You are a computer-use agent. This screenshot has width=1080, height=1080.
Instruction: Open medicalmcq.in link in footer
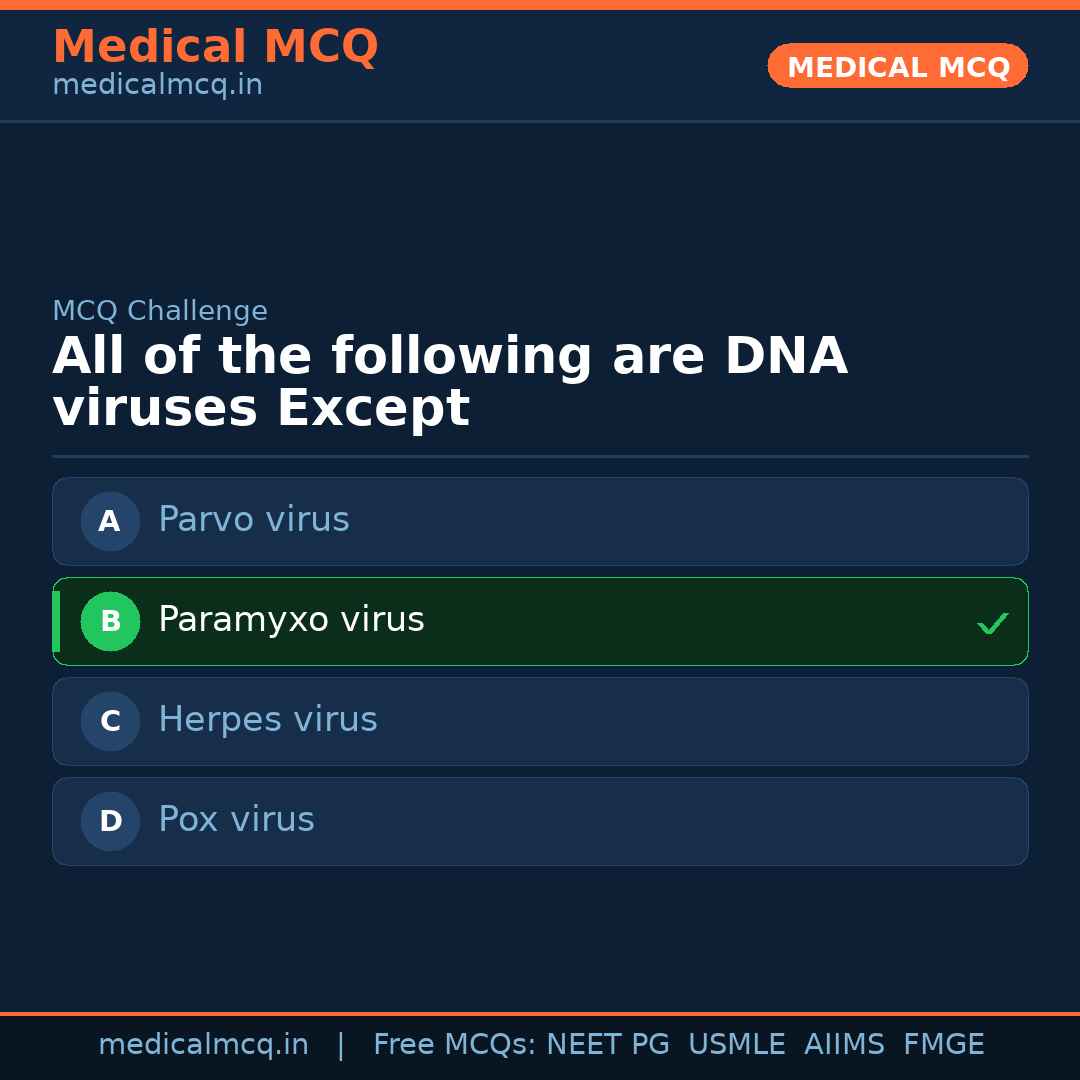(203, 1045)
